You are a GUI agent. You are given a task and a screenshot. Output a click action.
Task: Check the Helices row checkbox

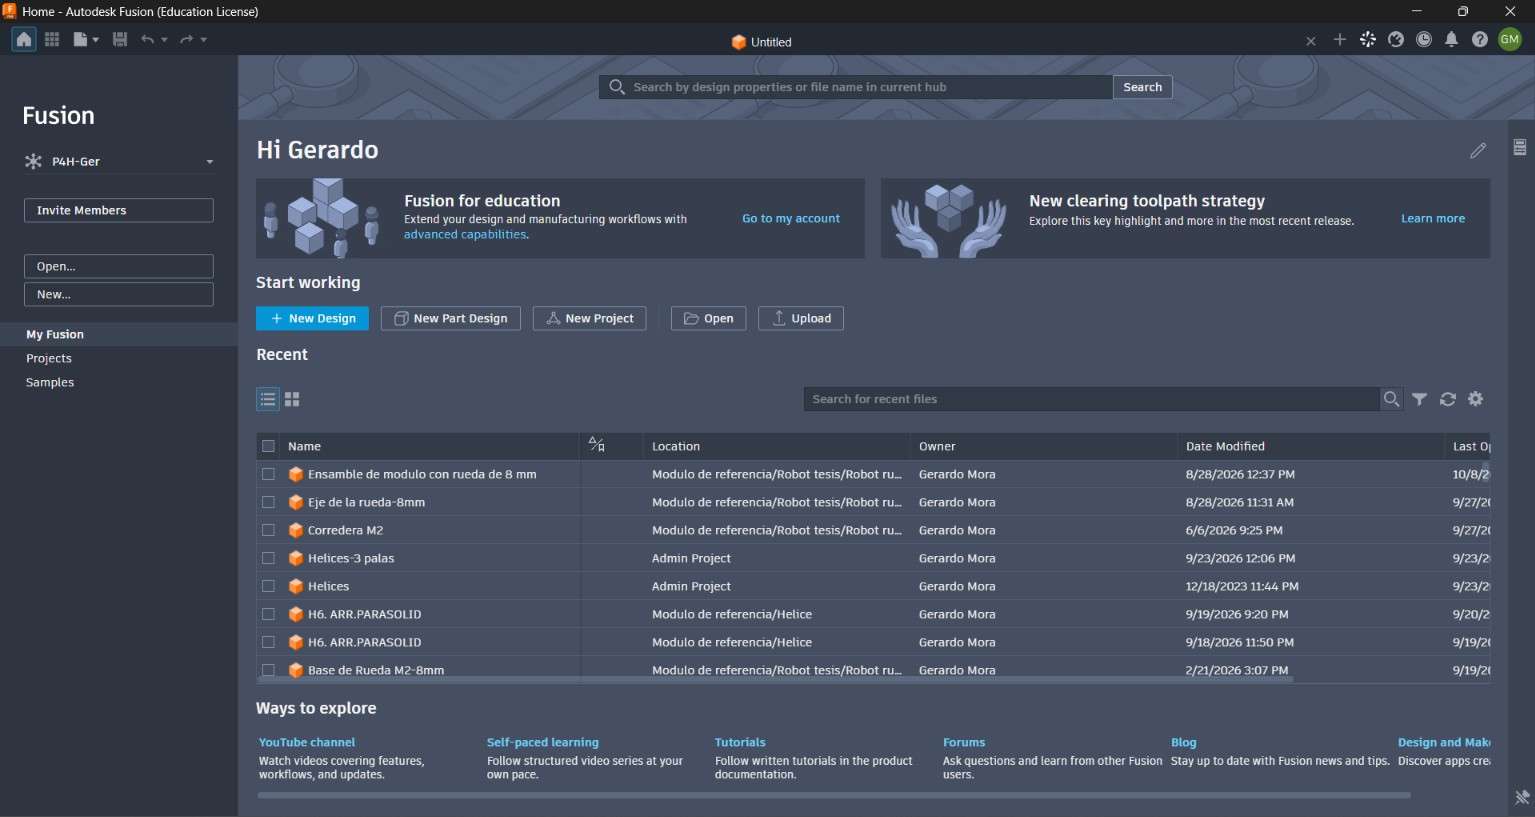[x=268, y=586]
